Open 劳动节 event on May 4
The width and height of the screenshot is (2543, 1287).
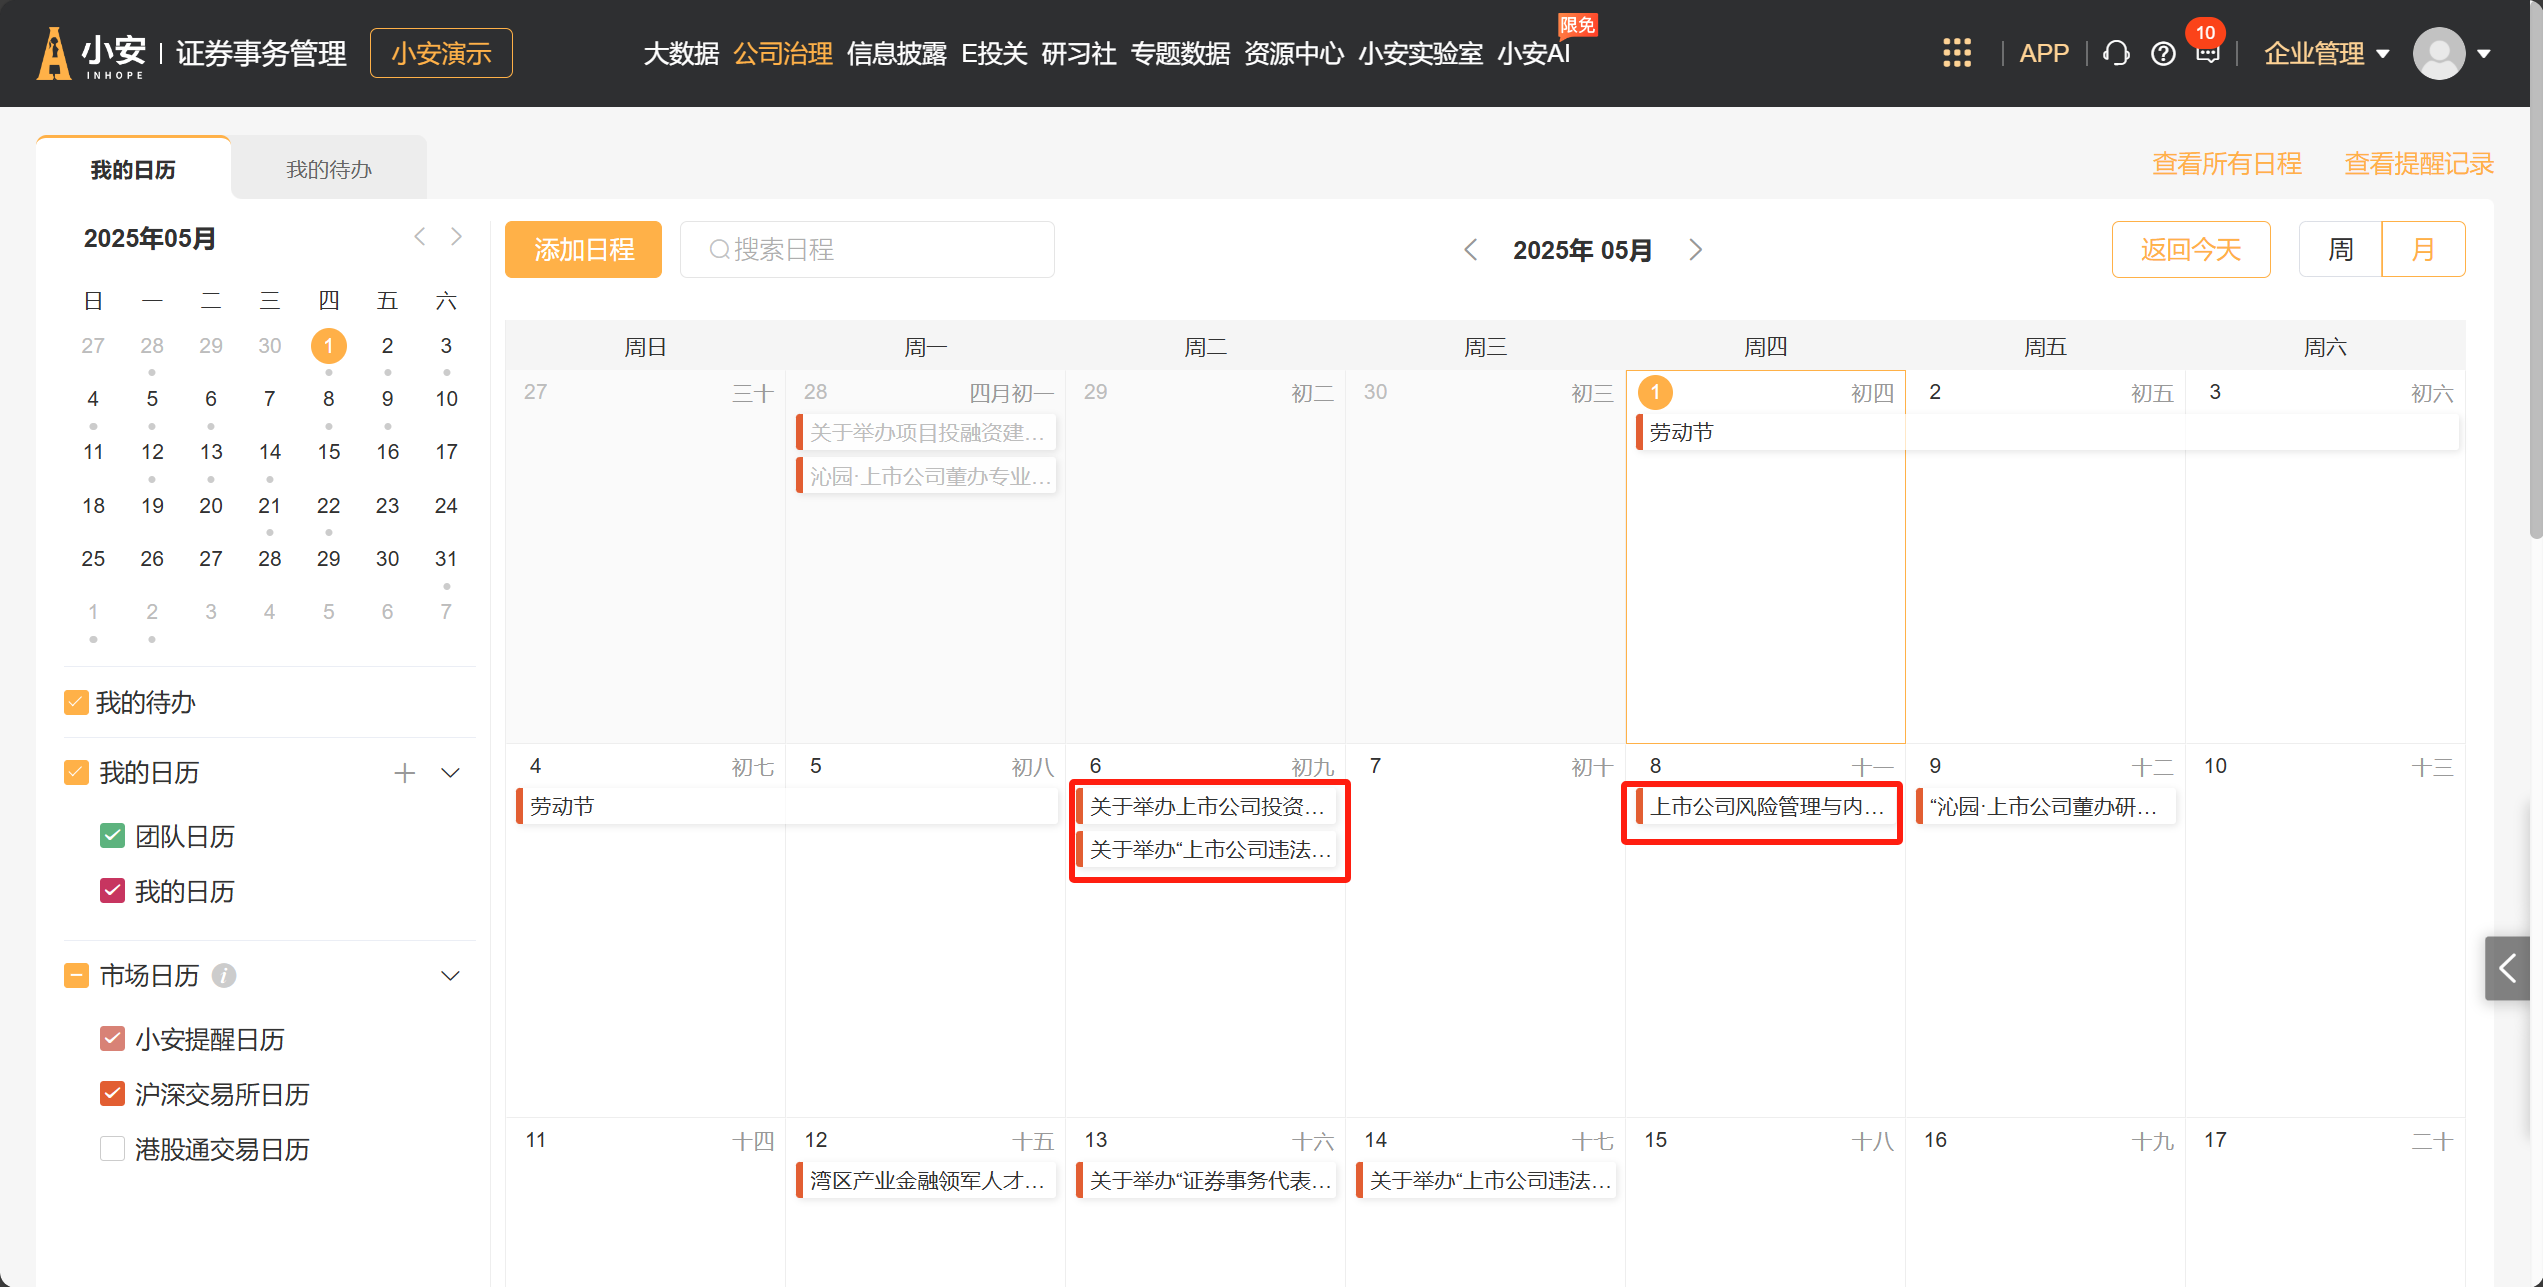[x=787, y=806]
